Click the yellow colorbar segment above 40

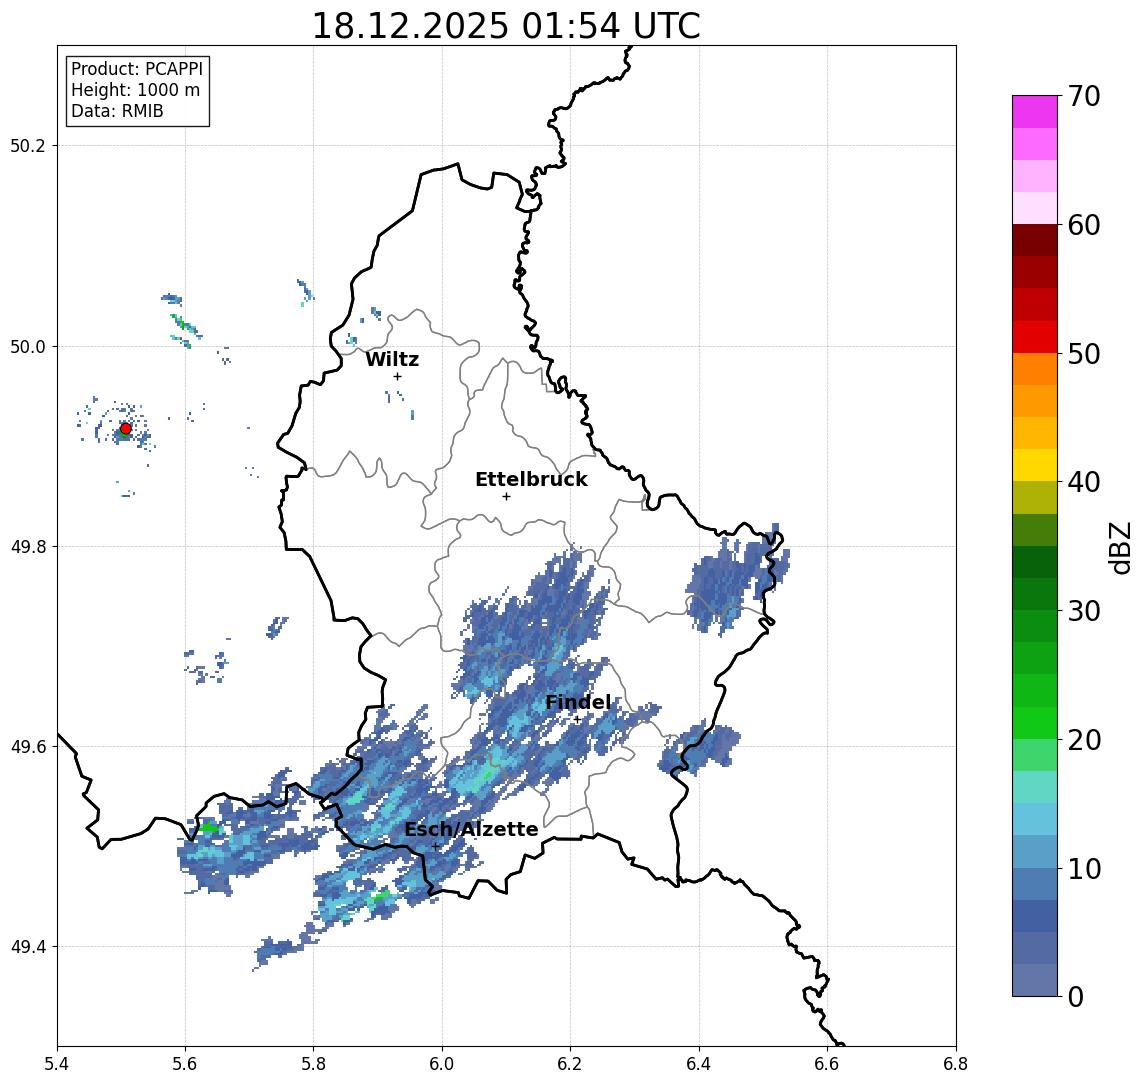click(x=1035, y=465)
